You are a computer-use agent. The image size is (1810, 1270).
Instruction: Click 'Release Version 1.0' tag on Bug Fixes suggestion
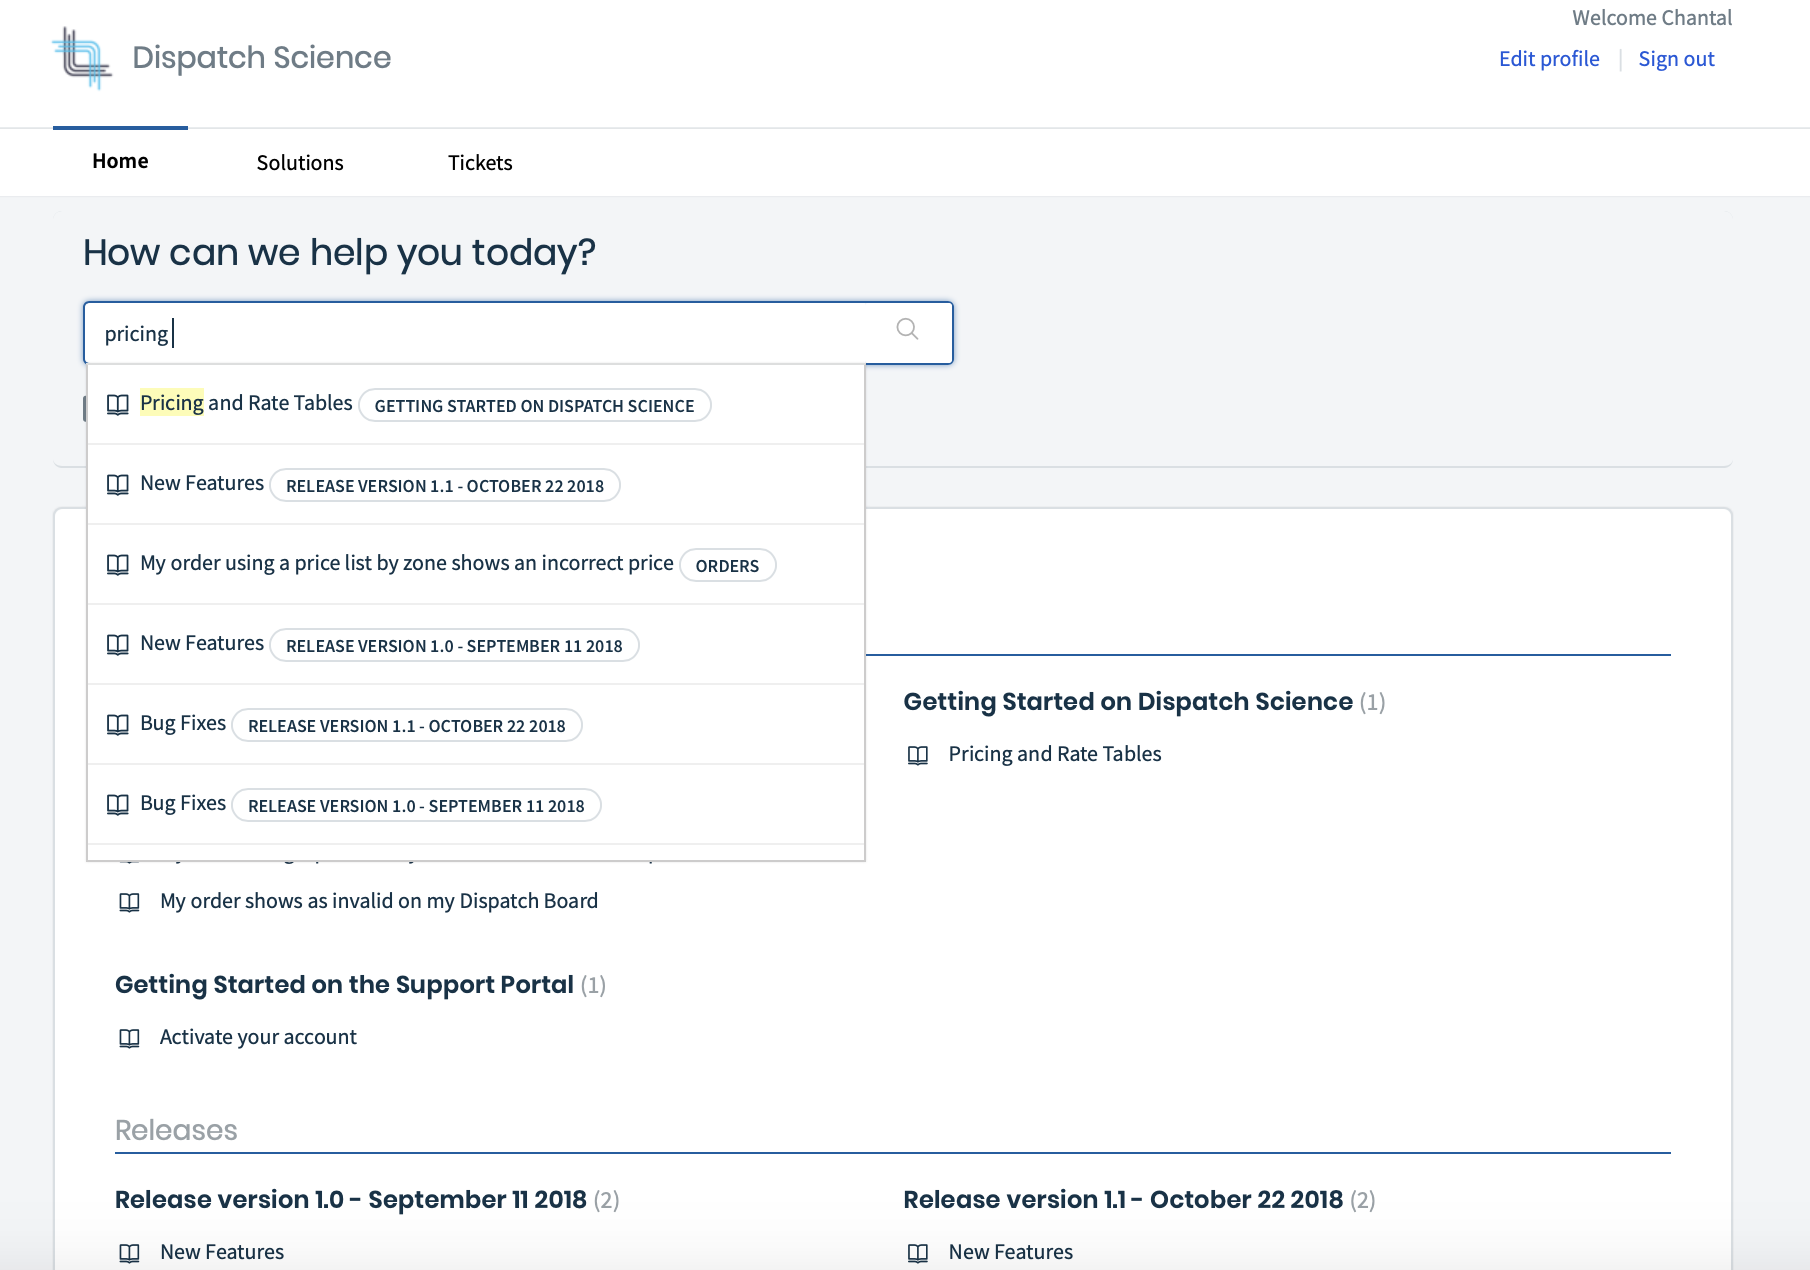point(416,805)
